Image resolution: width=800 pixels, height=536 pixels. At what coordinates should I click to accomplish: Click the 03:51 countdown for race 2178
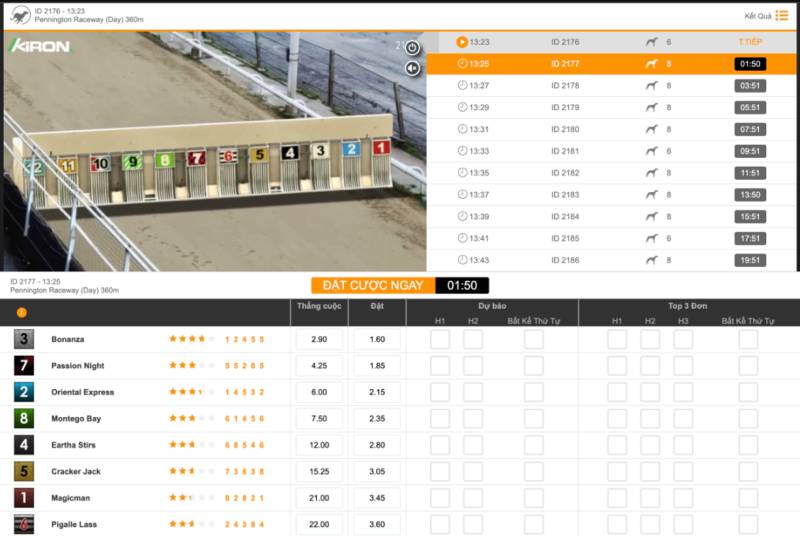pos(750,86)
